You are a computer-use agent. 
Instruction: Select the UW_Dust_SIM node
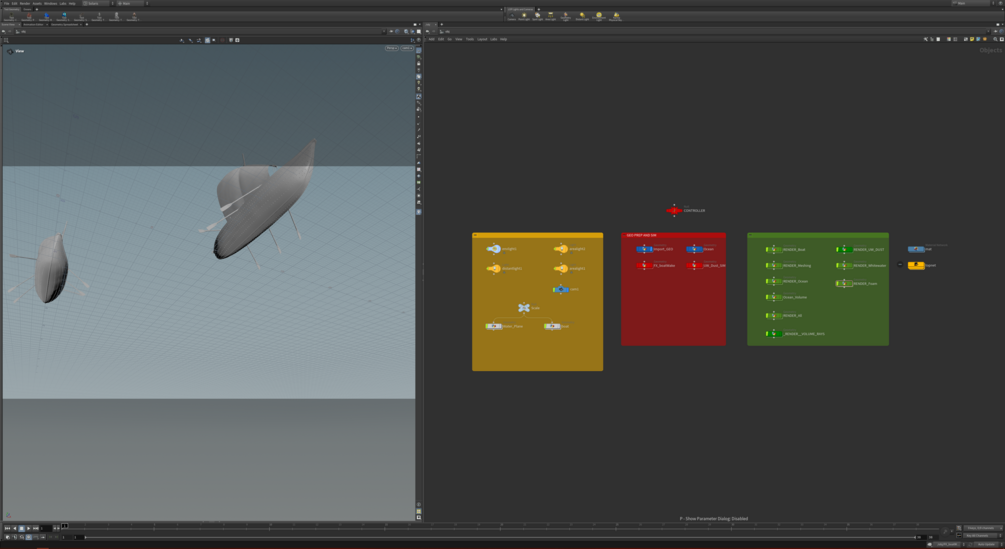(694, 265)
